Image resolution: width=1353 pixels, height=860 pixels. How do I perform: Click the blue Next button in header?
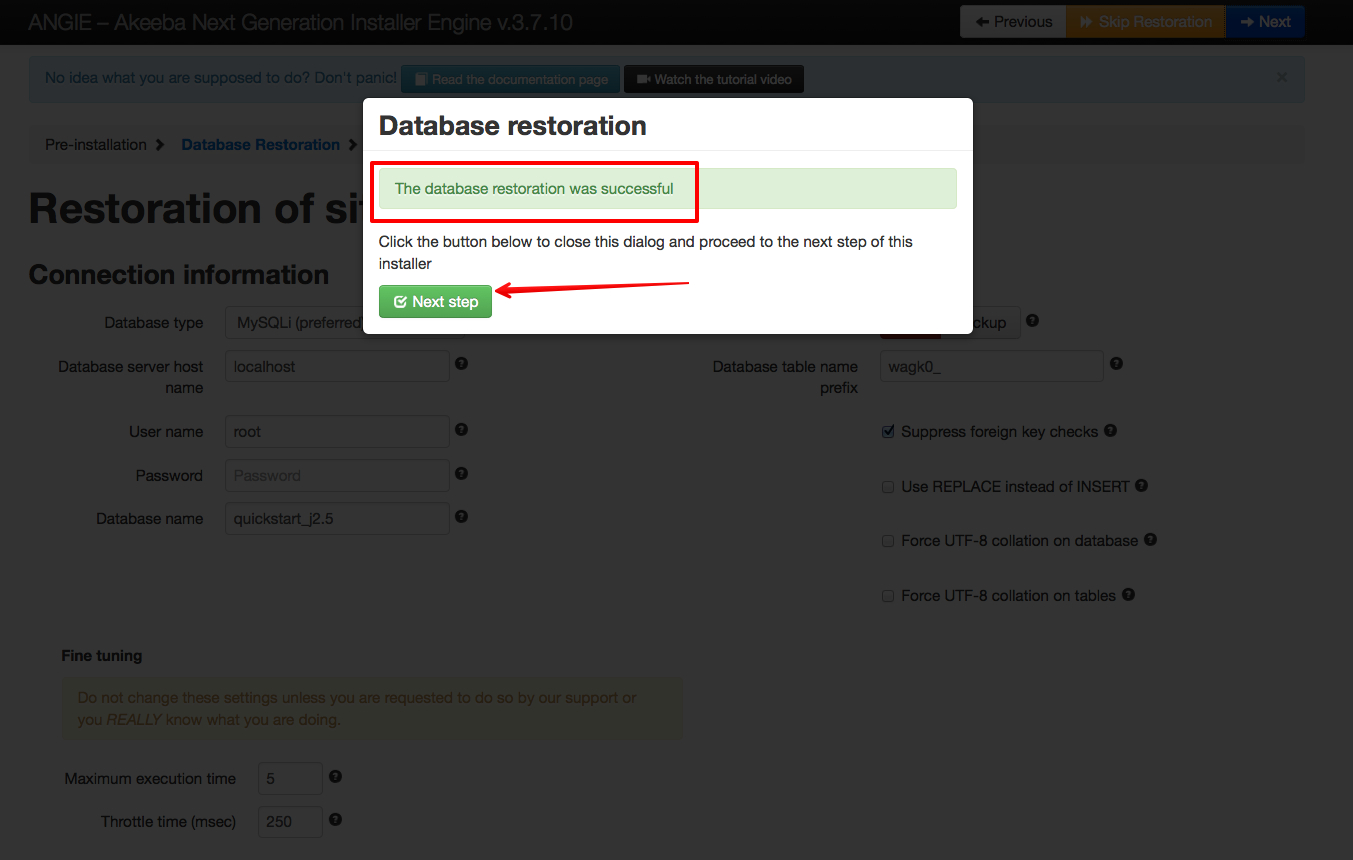click(1265, 22)
